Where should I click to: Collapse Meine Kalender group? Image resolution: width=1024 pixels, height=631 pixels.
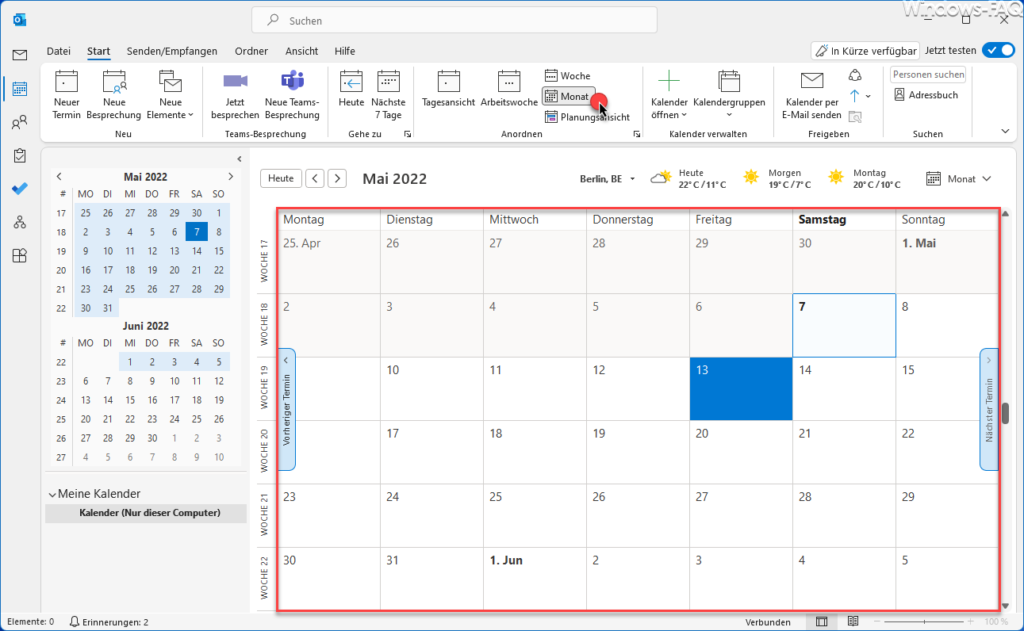pos(52,494)
